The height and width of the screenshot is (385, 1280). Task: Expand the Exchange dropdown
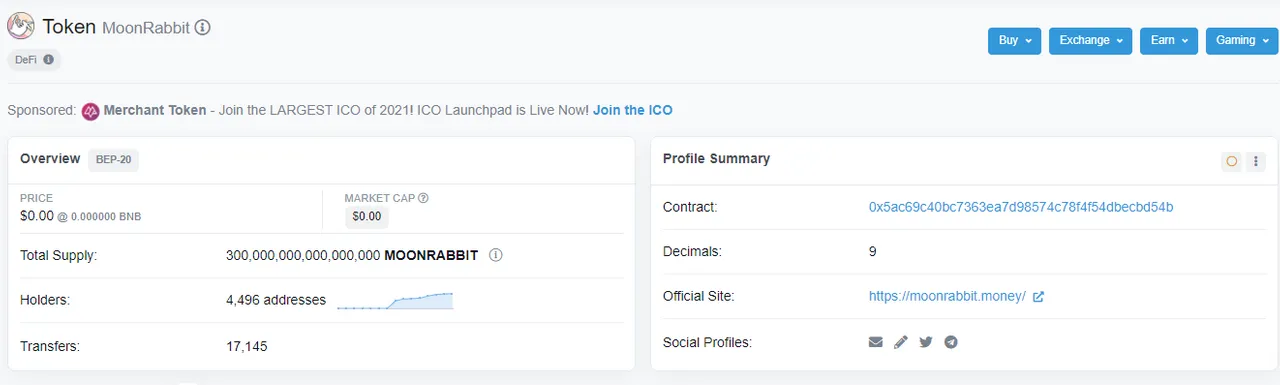1091,41
